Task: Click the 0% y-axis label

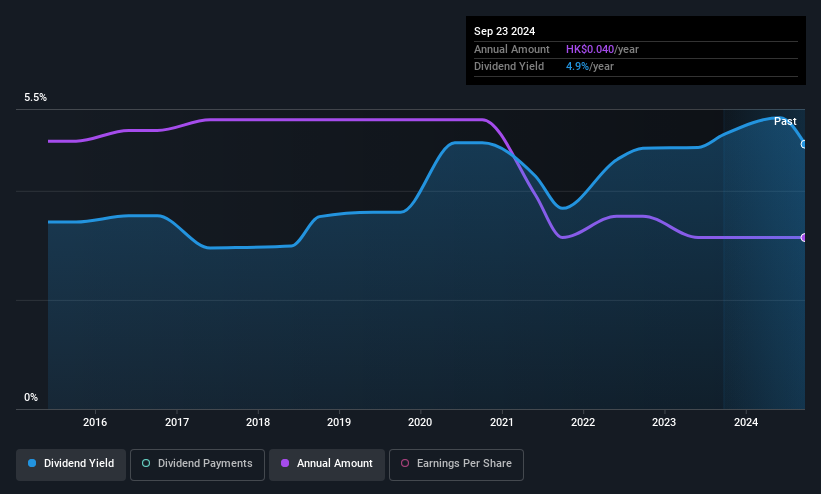Action: coord(31,398)
